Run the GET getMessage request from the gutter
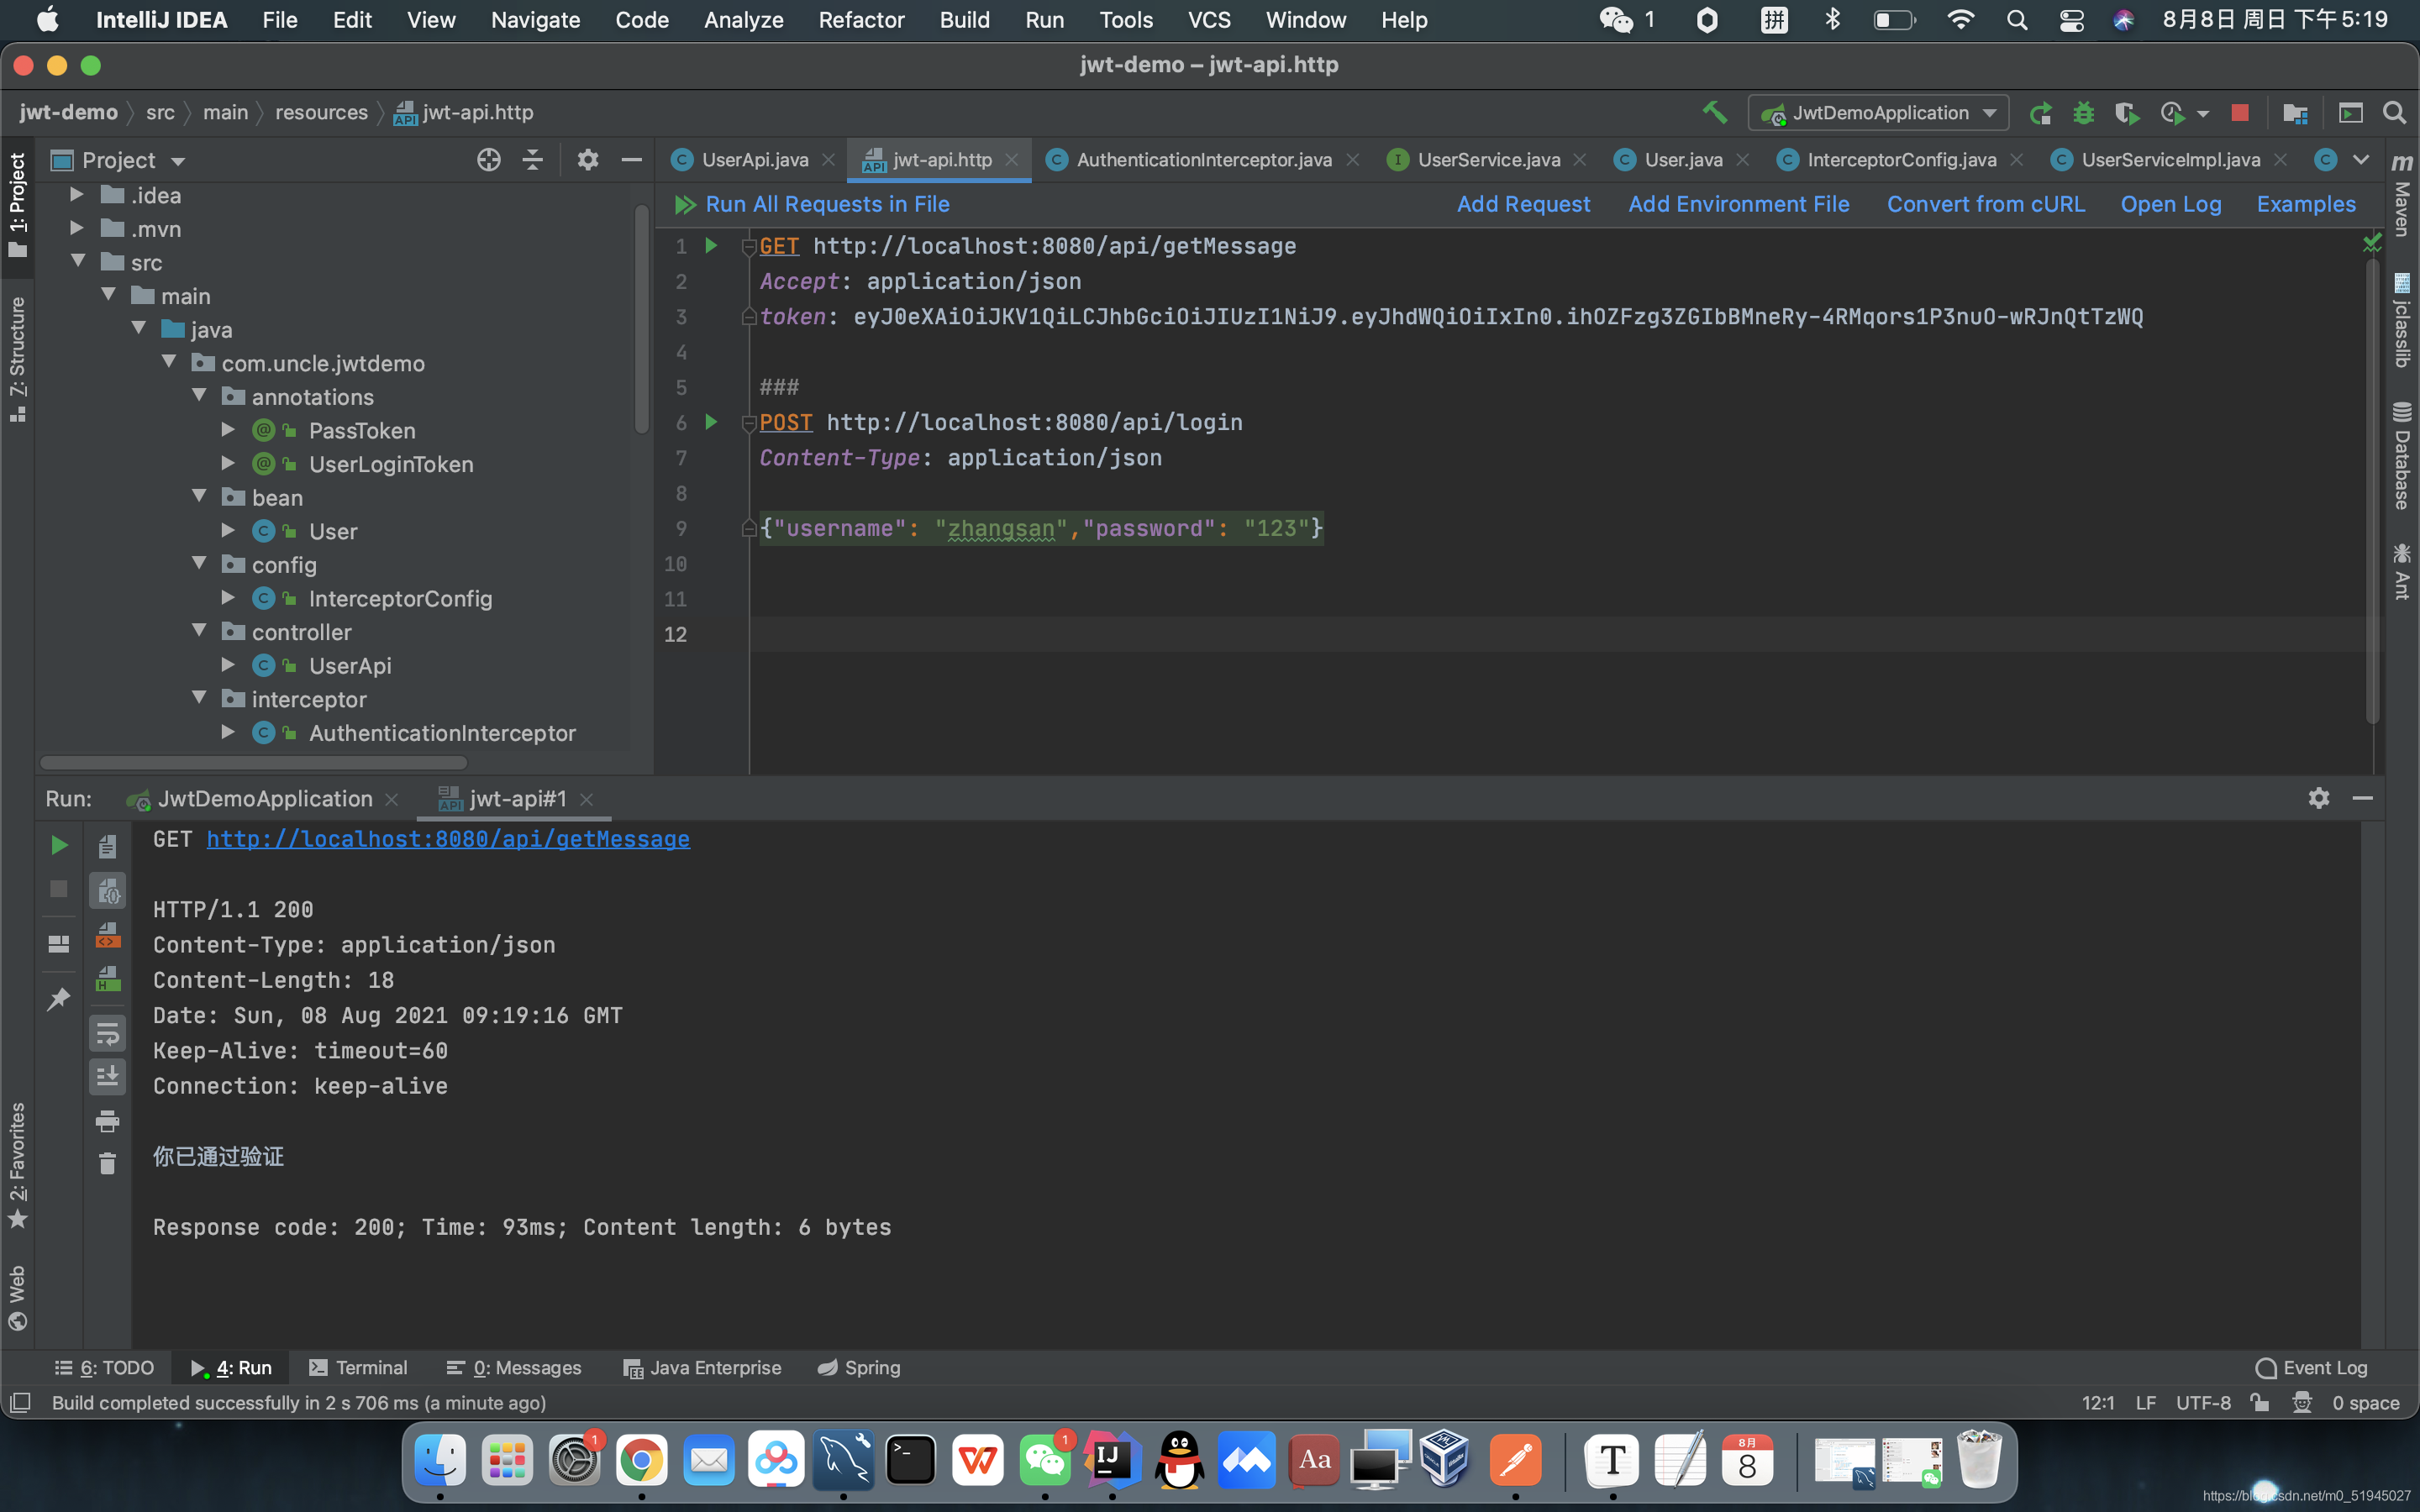Viewport: 2420px width, 1512px height. 711,246
